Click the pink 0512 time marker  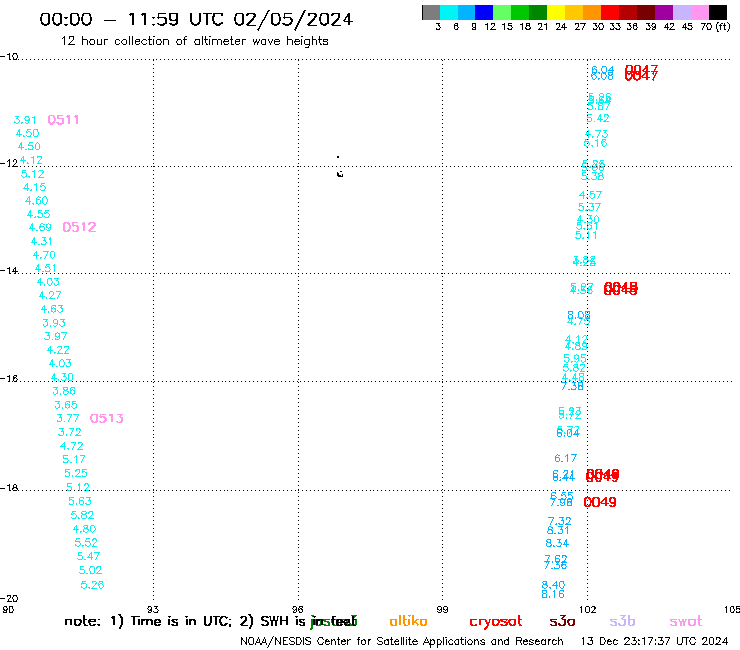[x=79, y=227]
